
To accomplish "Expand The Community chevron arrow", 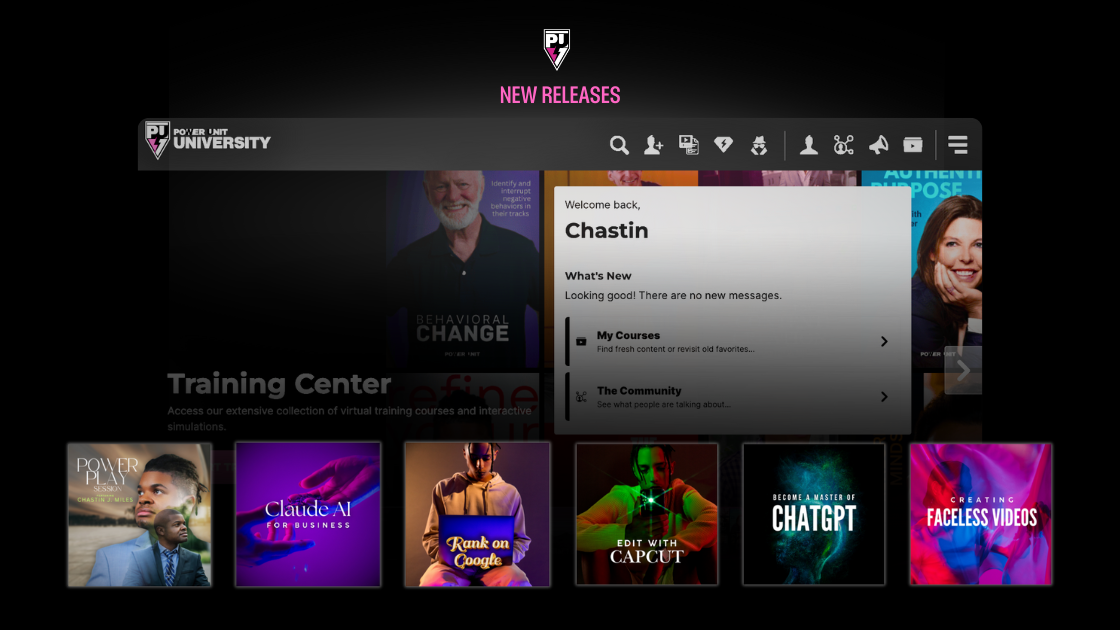I will point(884,396).
